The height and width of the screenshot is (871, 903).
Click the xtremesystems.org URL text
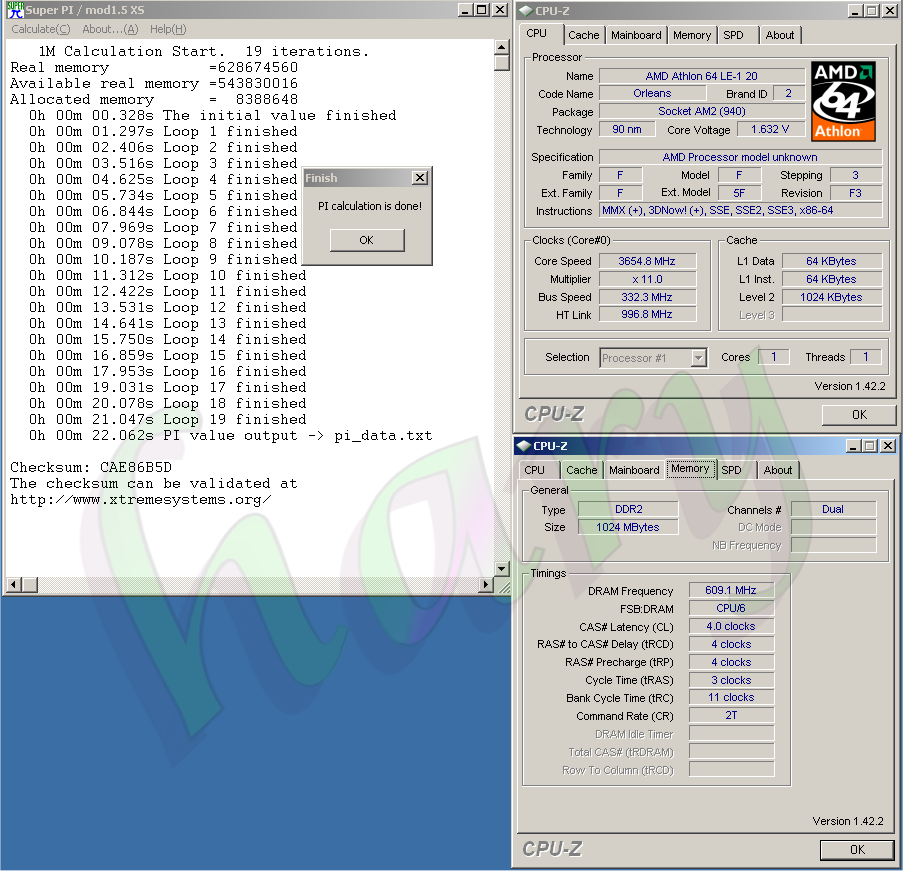coord(141,499)
